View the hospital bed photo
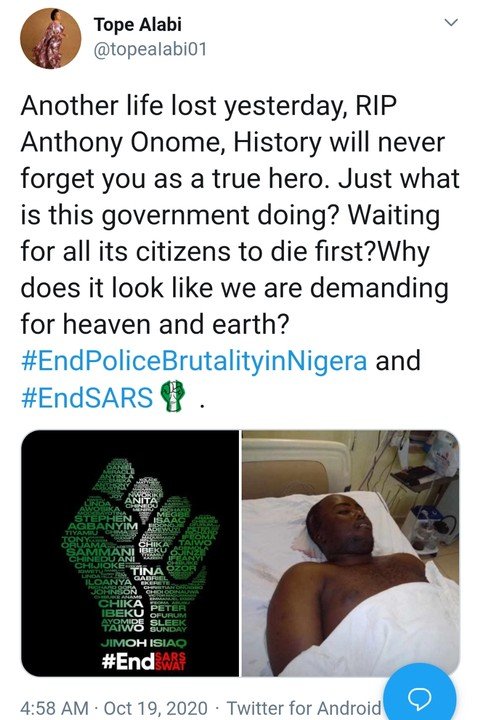The image size is (480, 720). pyautogui.click(x=351, y=553)
